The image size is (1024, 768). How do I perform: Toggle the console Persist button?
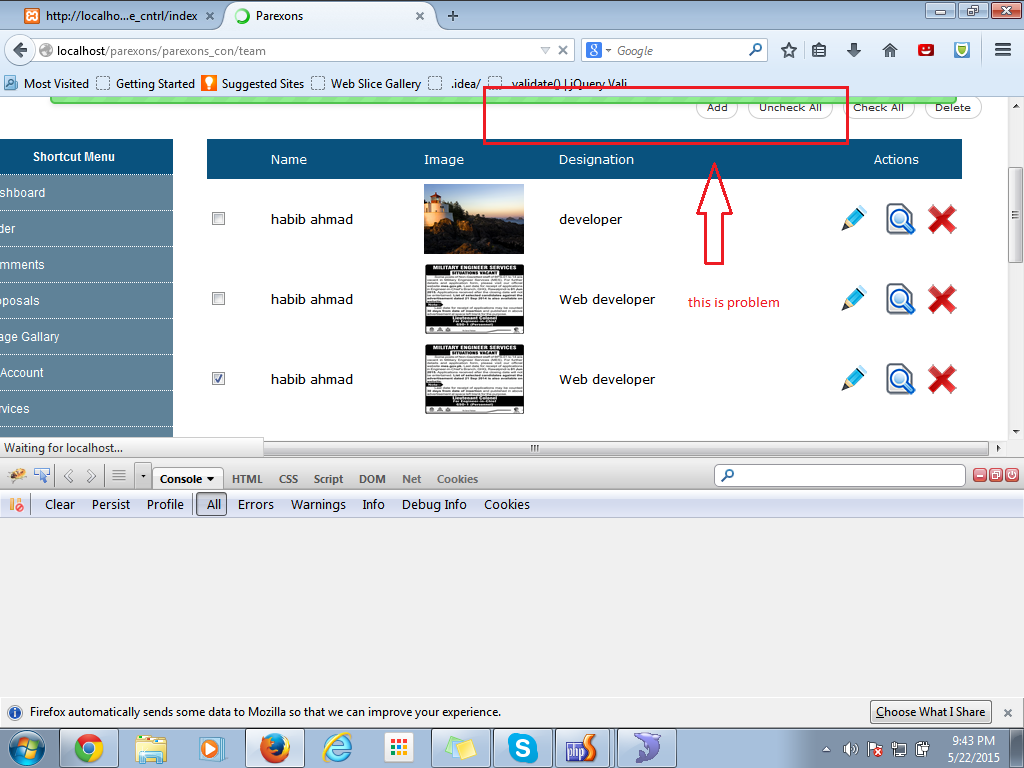[110, 504]
